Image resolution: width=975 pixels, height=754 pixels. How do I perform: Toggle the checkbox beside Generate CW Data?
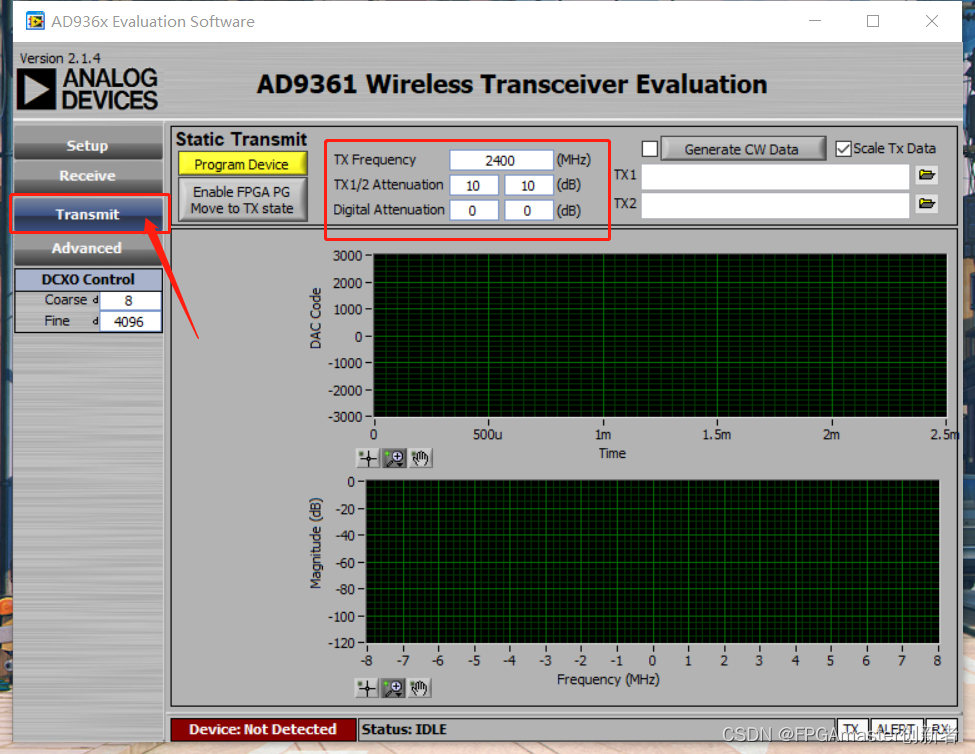650,149
